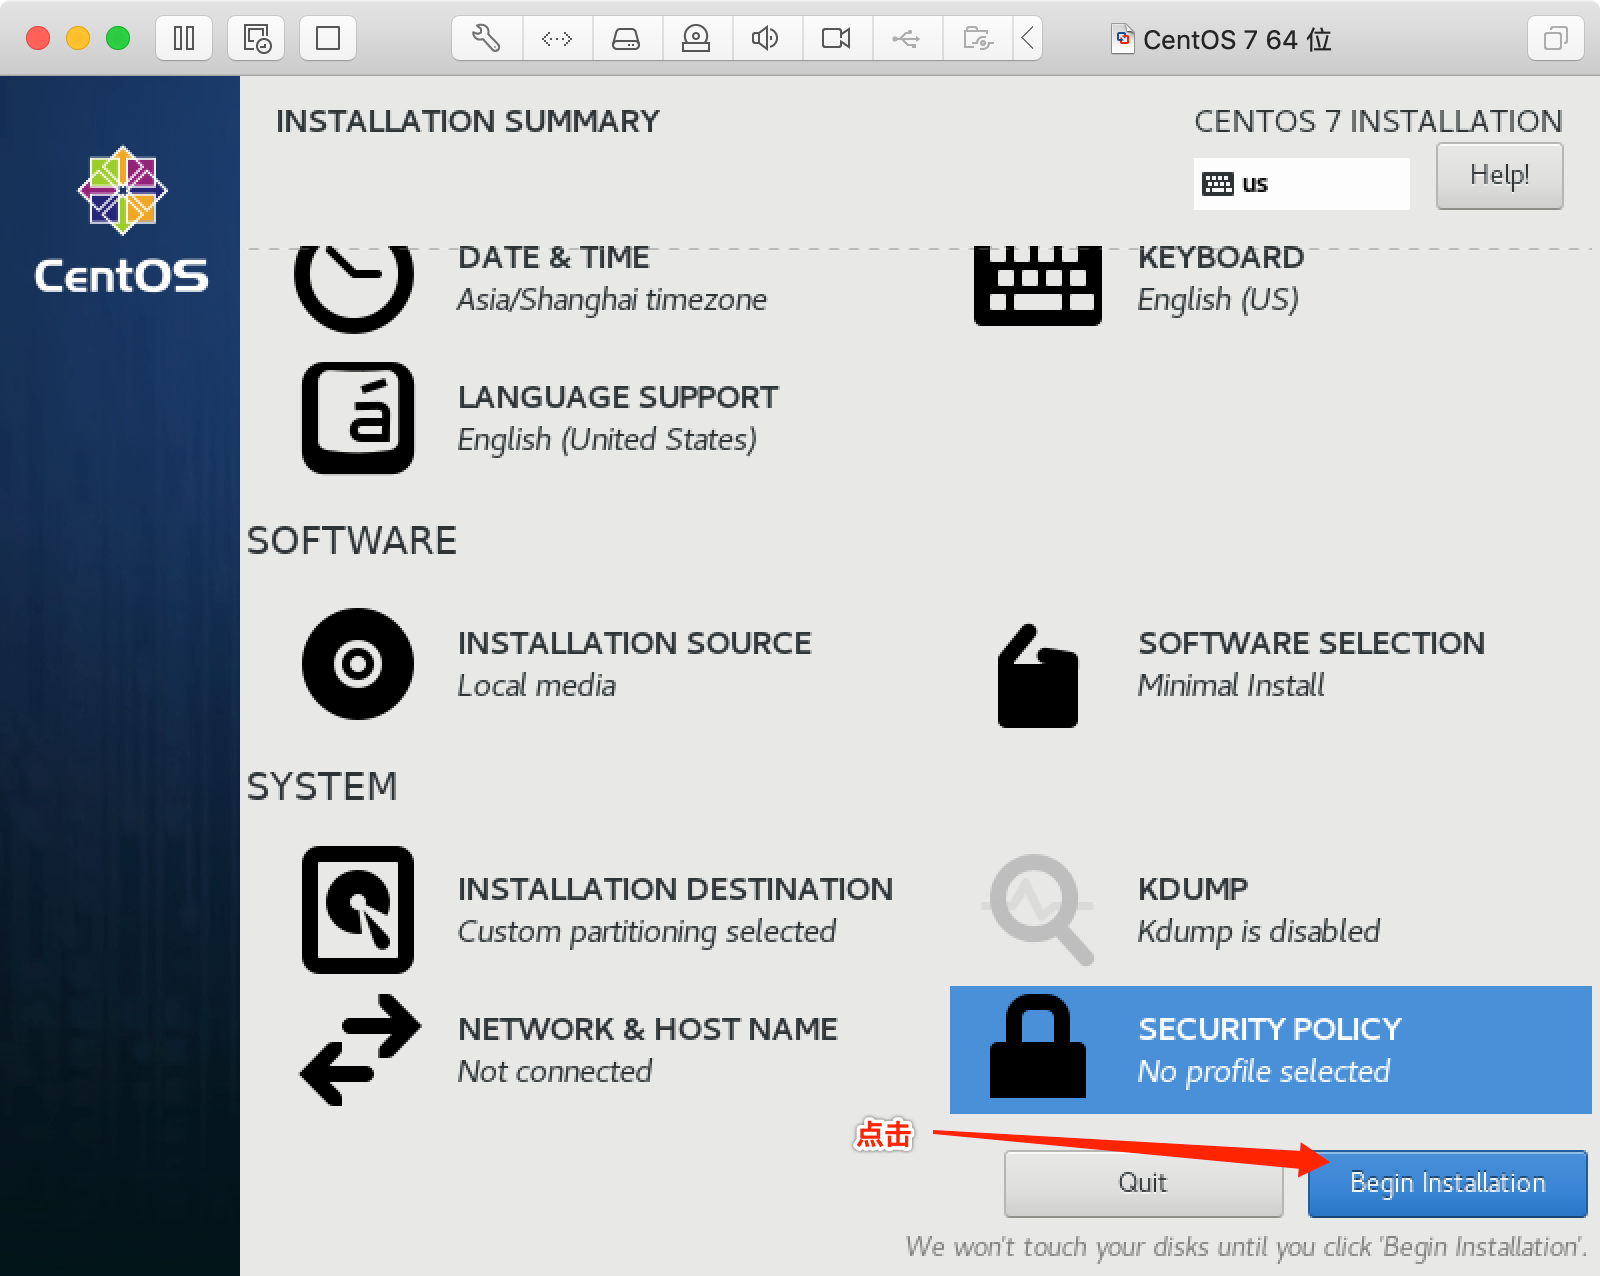Click 'English (US)' keyboard text
This screenshot has height=1276, width=1600.
click(1218, 300)
